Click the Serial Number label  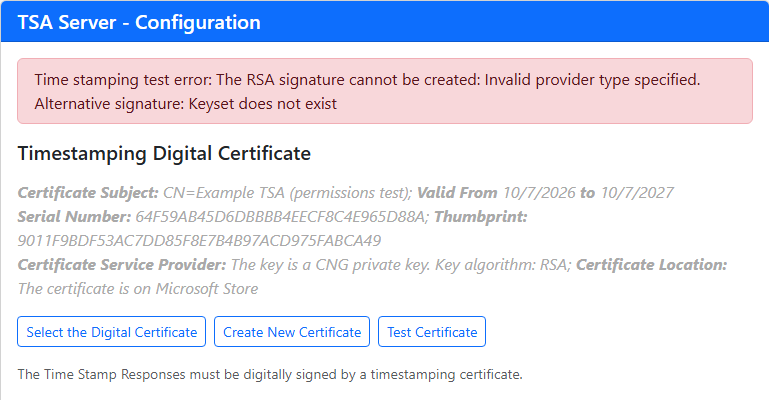(75, 217)
